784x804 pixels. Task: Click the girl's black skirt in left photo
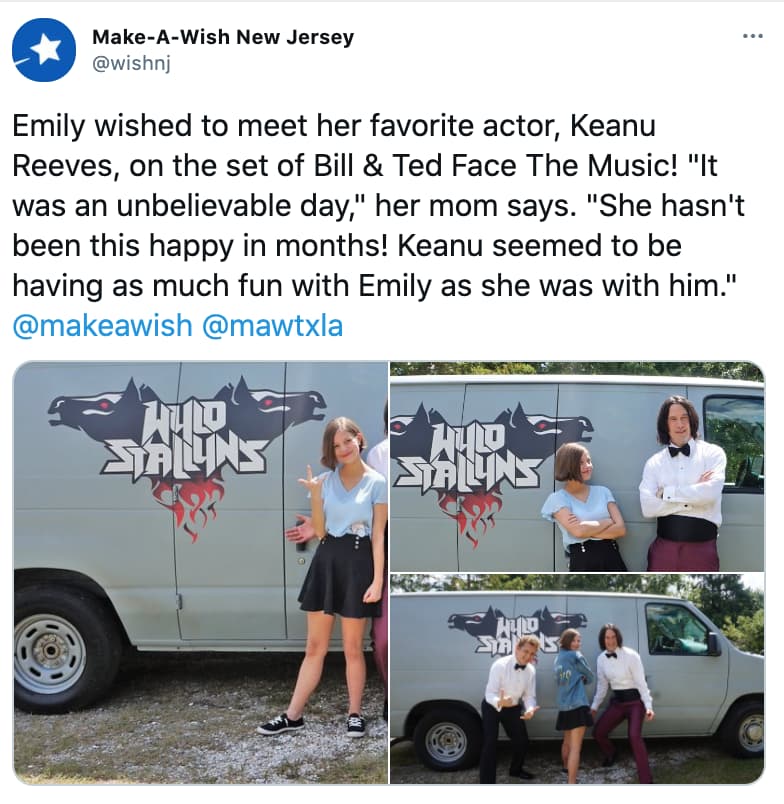pos(340,576)
